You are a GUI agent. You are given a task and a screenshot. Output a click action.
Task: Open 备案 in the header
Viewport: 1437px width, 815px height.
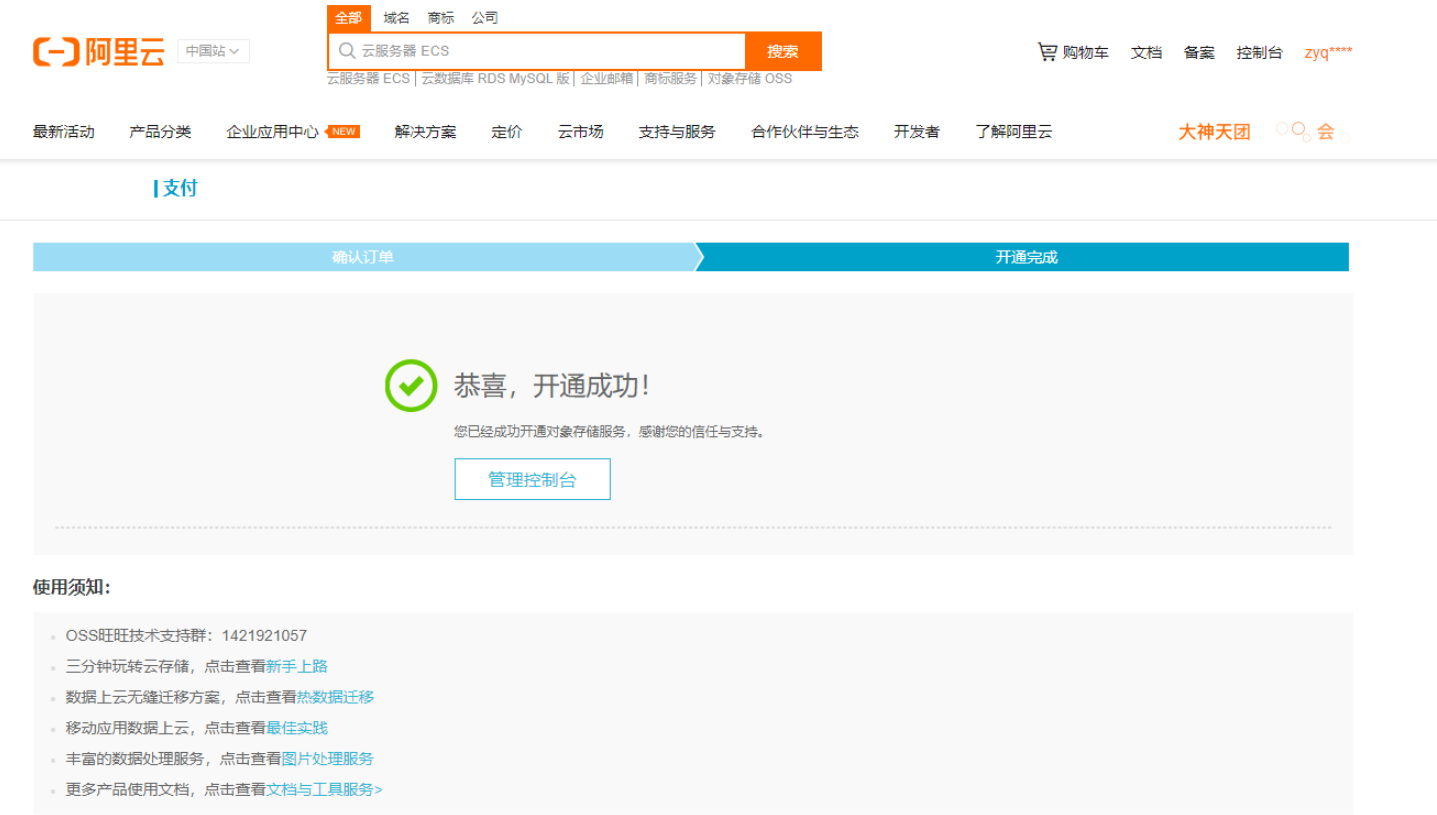click(x=1199, y=52)
